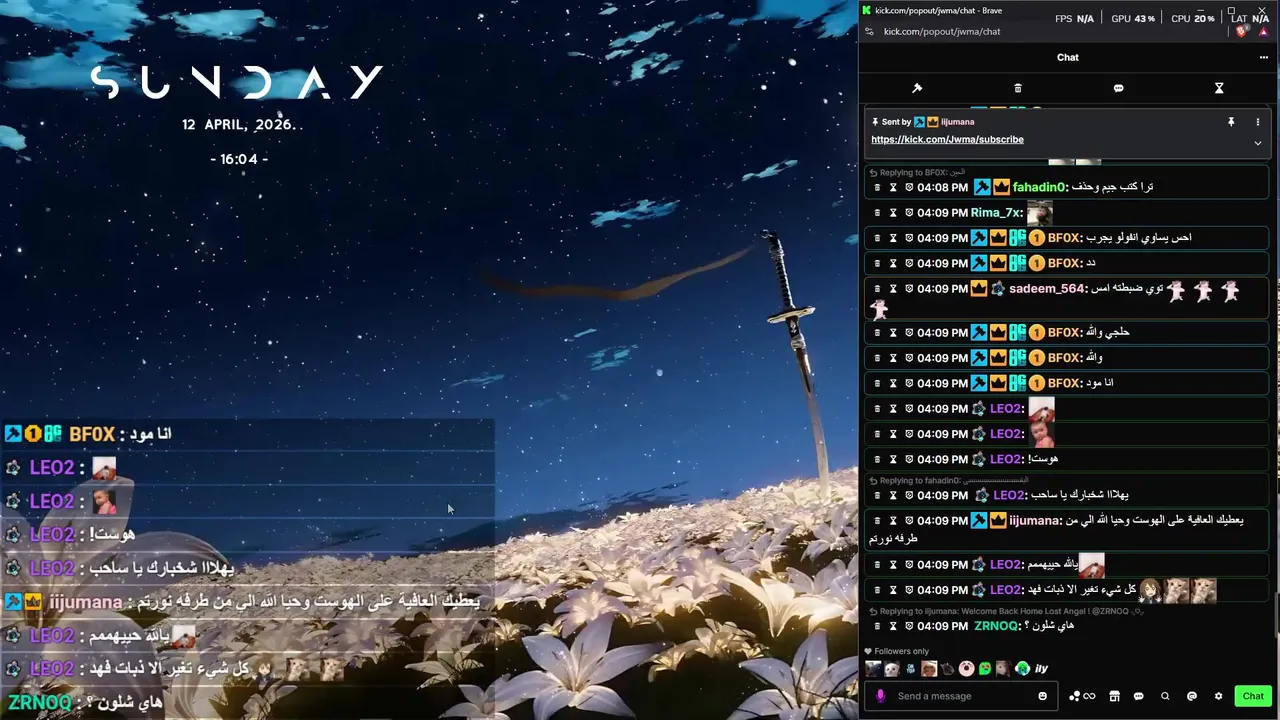Click the Chat header title
1280x720 pixels.
1068,57
